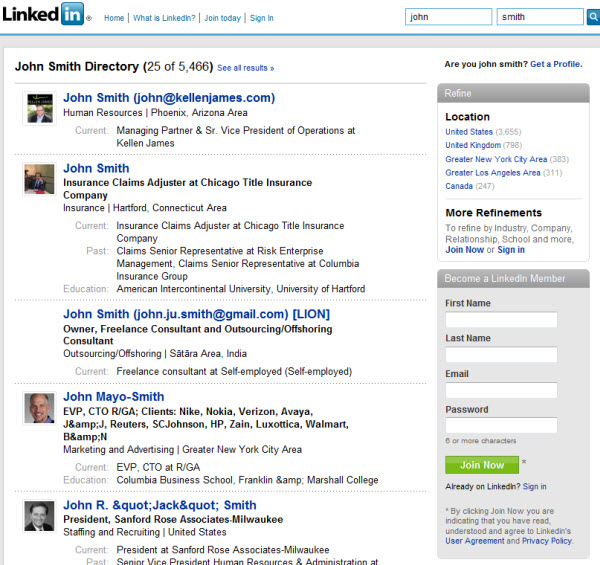Click Sign in under More Refinements
The height and width of the screenshot is (565, 600).
tap(511, 250)
